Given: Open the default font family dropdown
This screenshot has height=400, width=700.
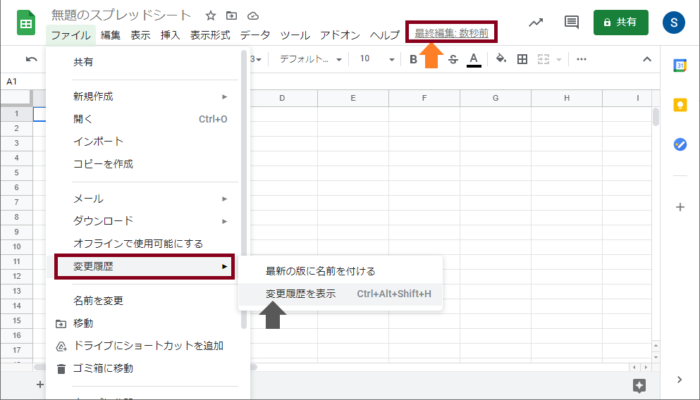Looking at the screenshot, I should (310, 60).
